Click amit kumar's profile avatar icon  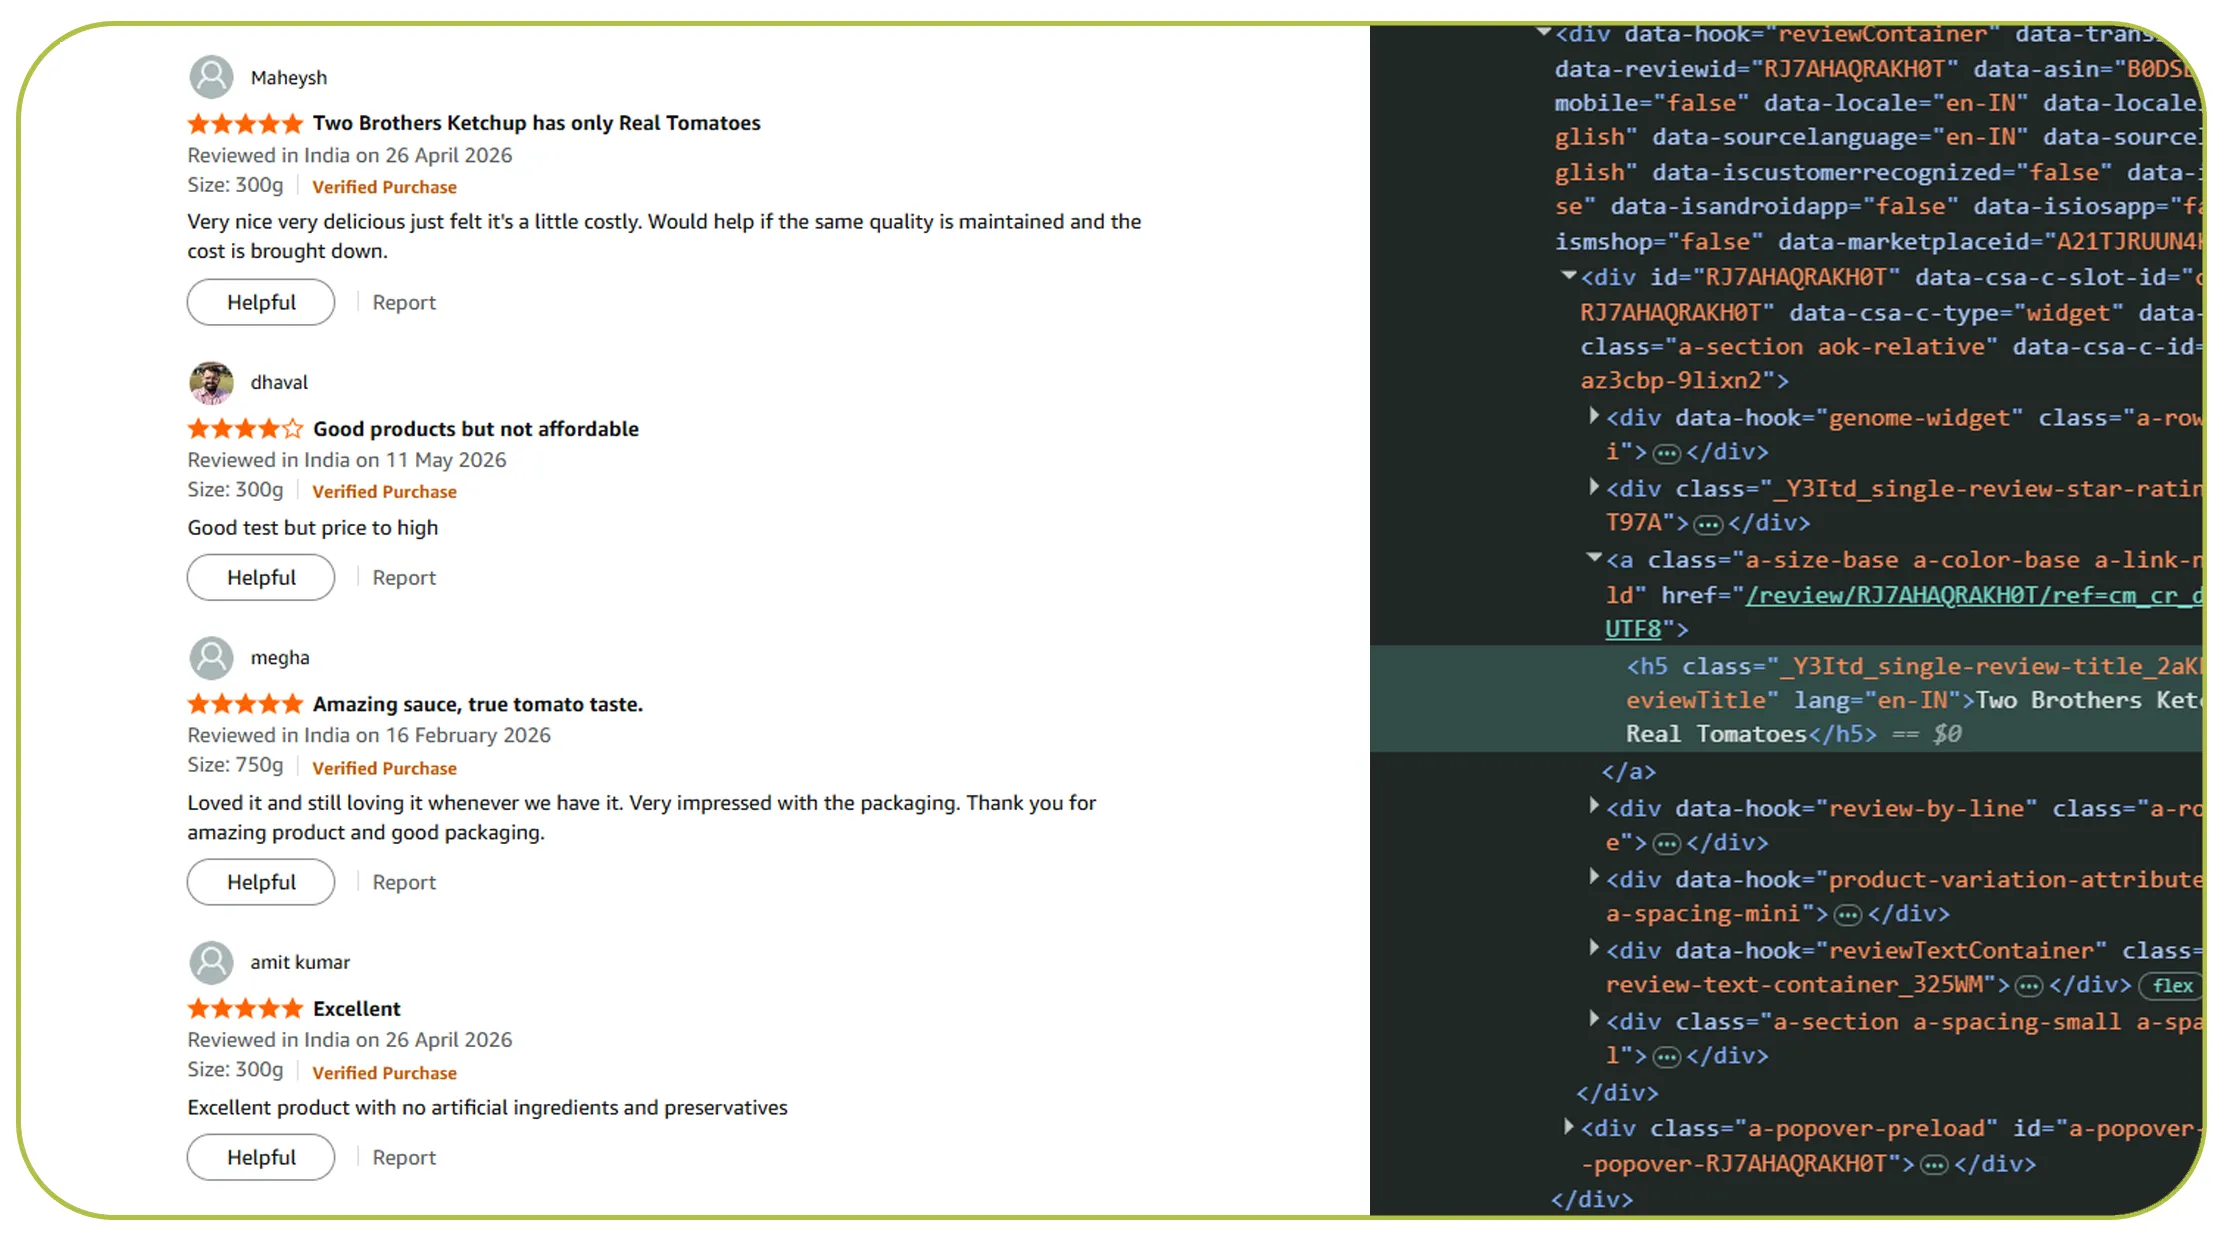point(211,962)
